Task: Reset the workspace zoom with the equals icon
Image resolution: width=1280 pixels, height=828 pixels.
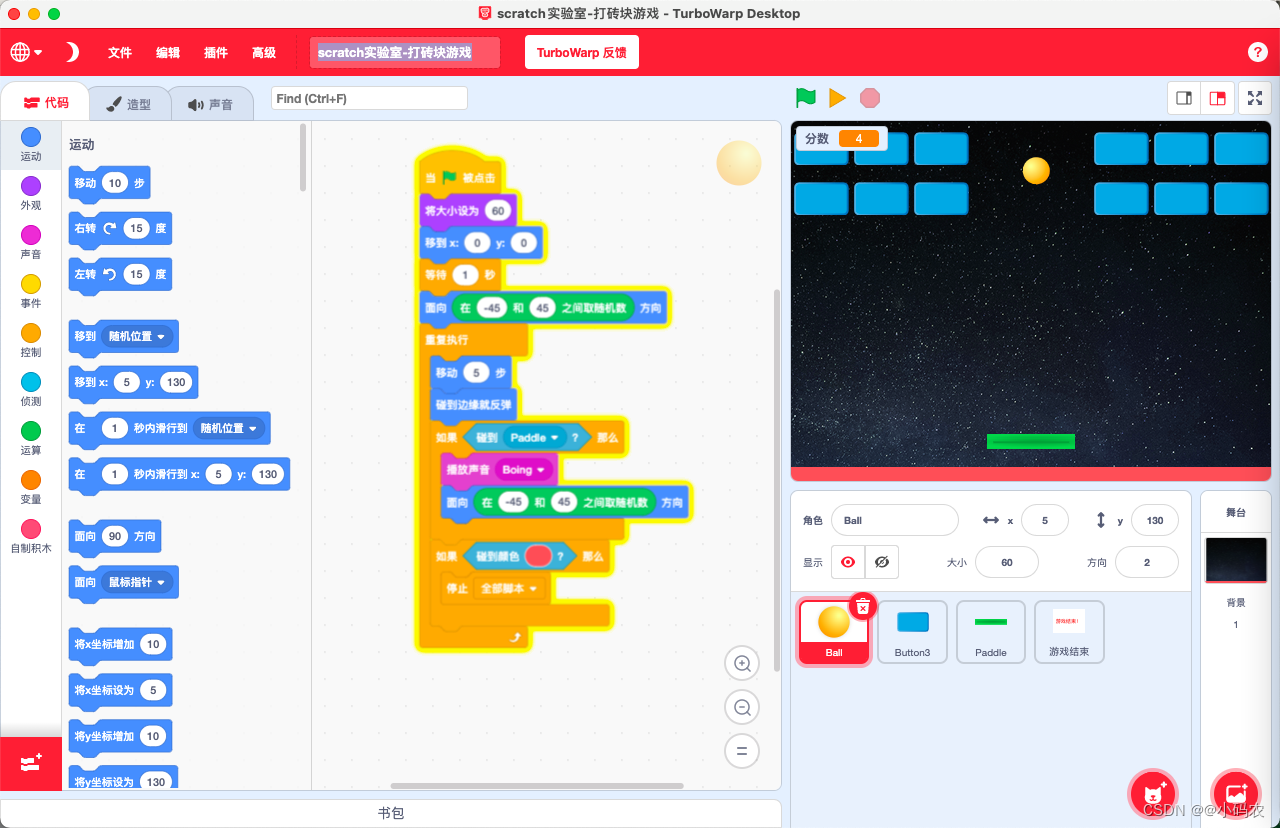Action: pos(742,751)
